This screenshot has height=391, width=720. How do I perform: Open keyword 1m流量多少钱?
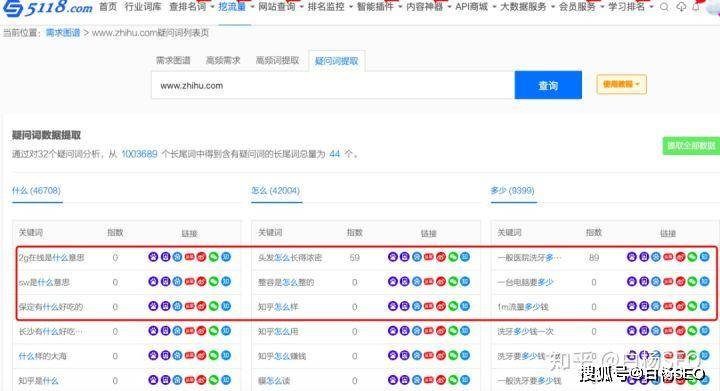(x=523, y=307)
